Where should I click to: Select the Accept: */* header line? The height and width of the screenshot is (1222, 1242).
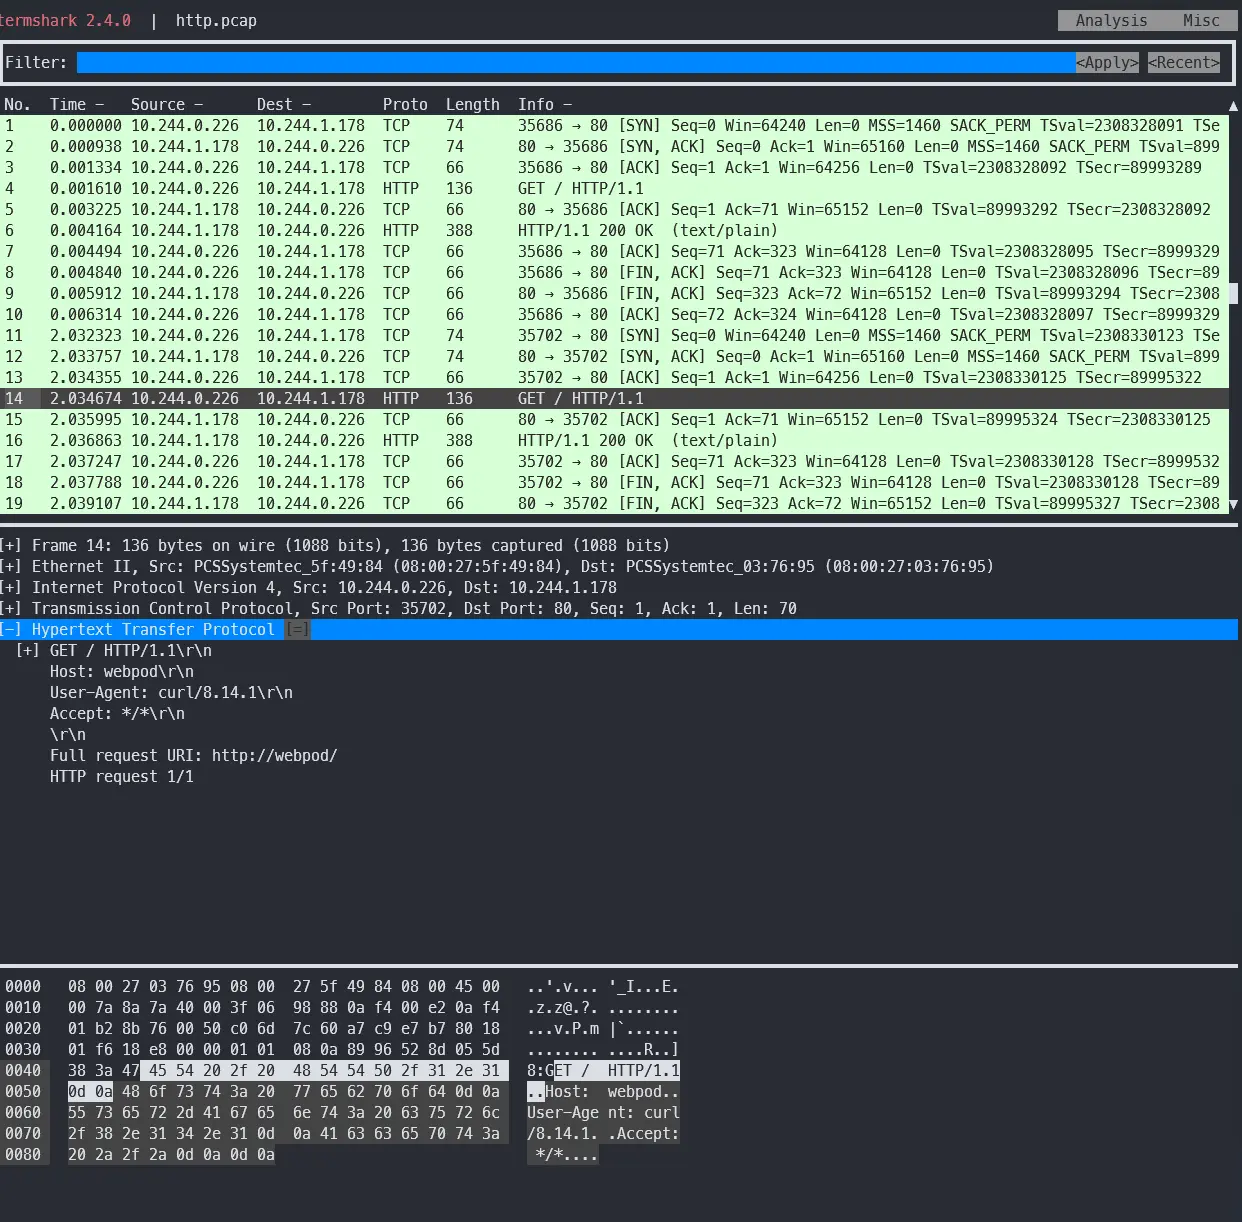(x=117, y=713)
